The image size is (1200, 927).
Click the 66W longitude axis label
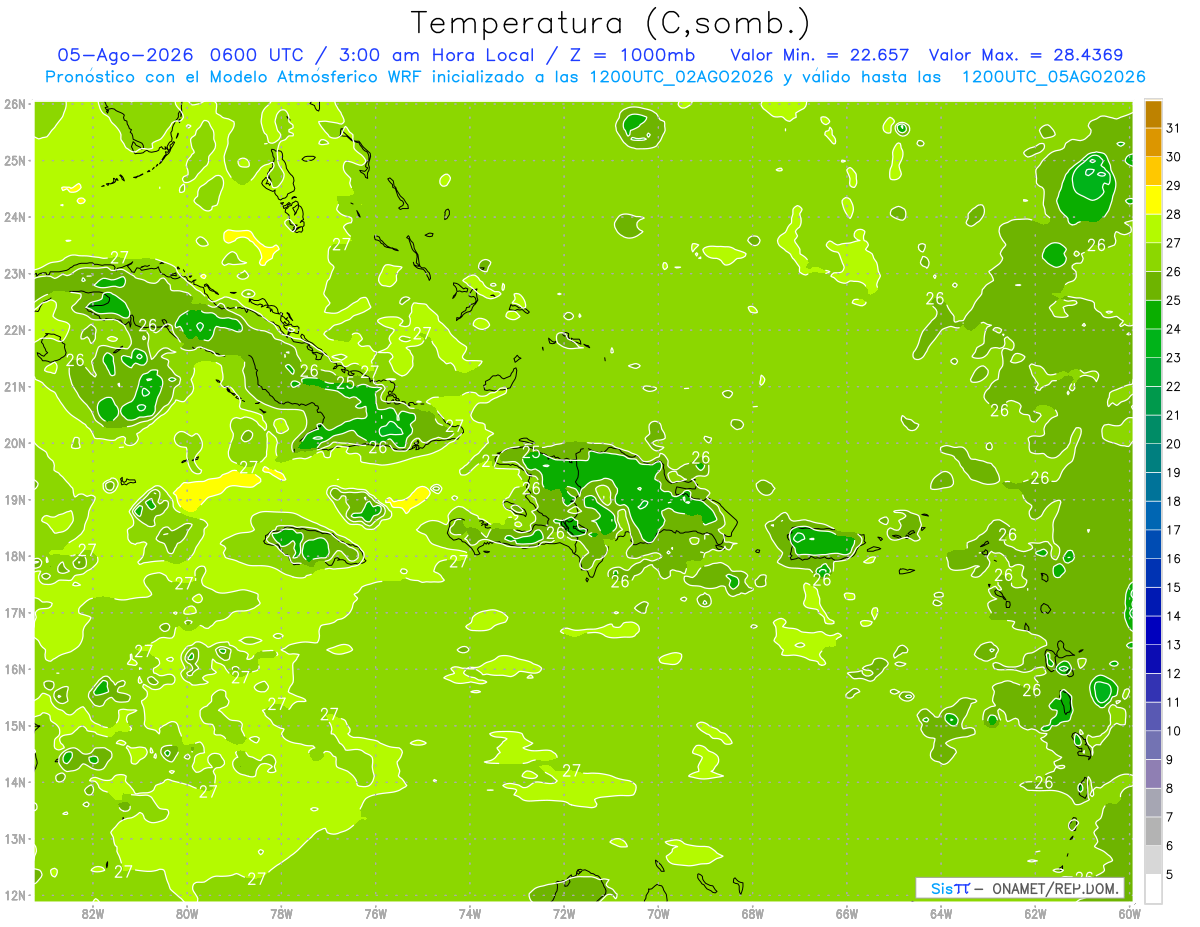[847, 913]
